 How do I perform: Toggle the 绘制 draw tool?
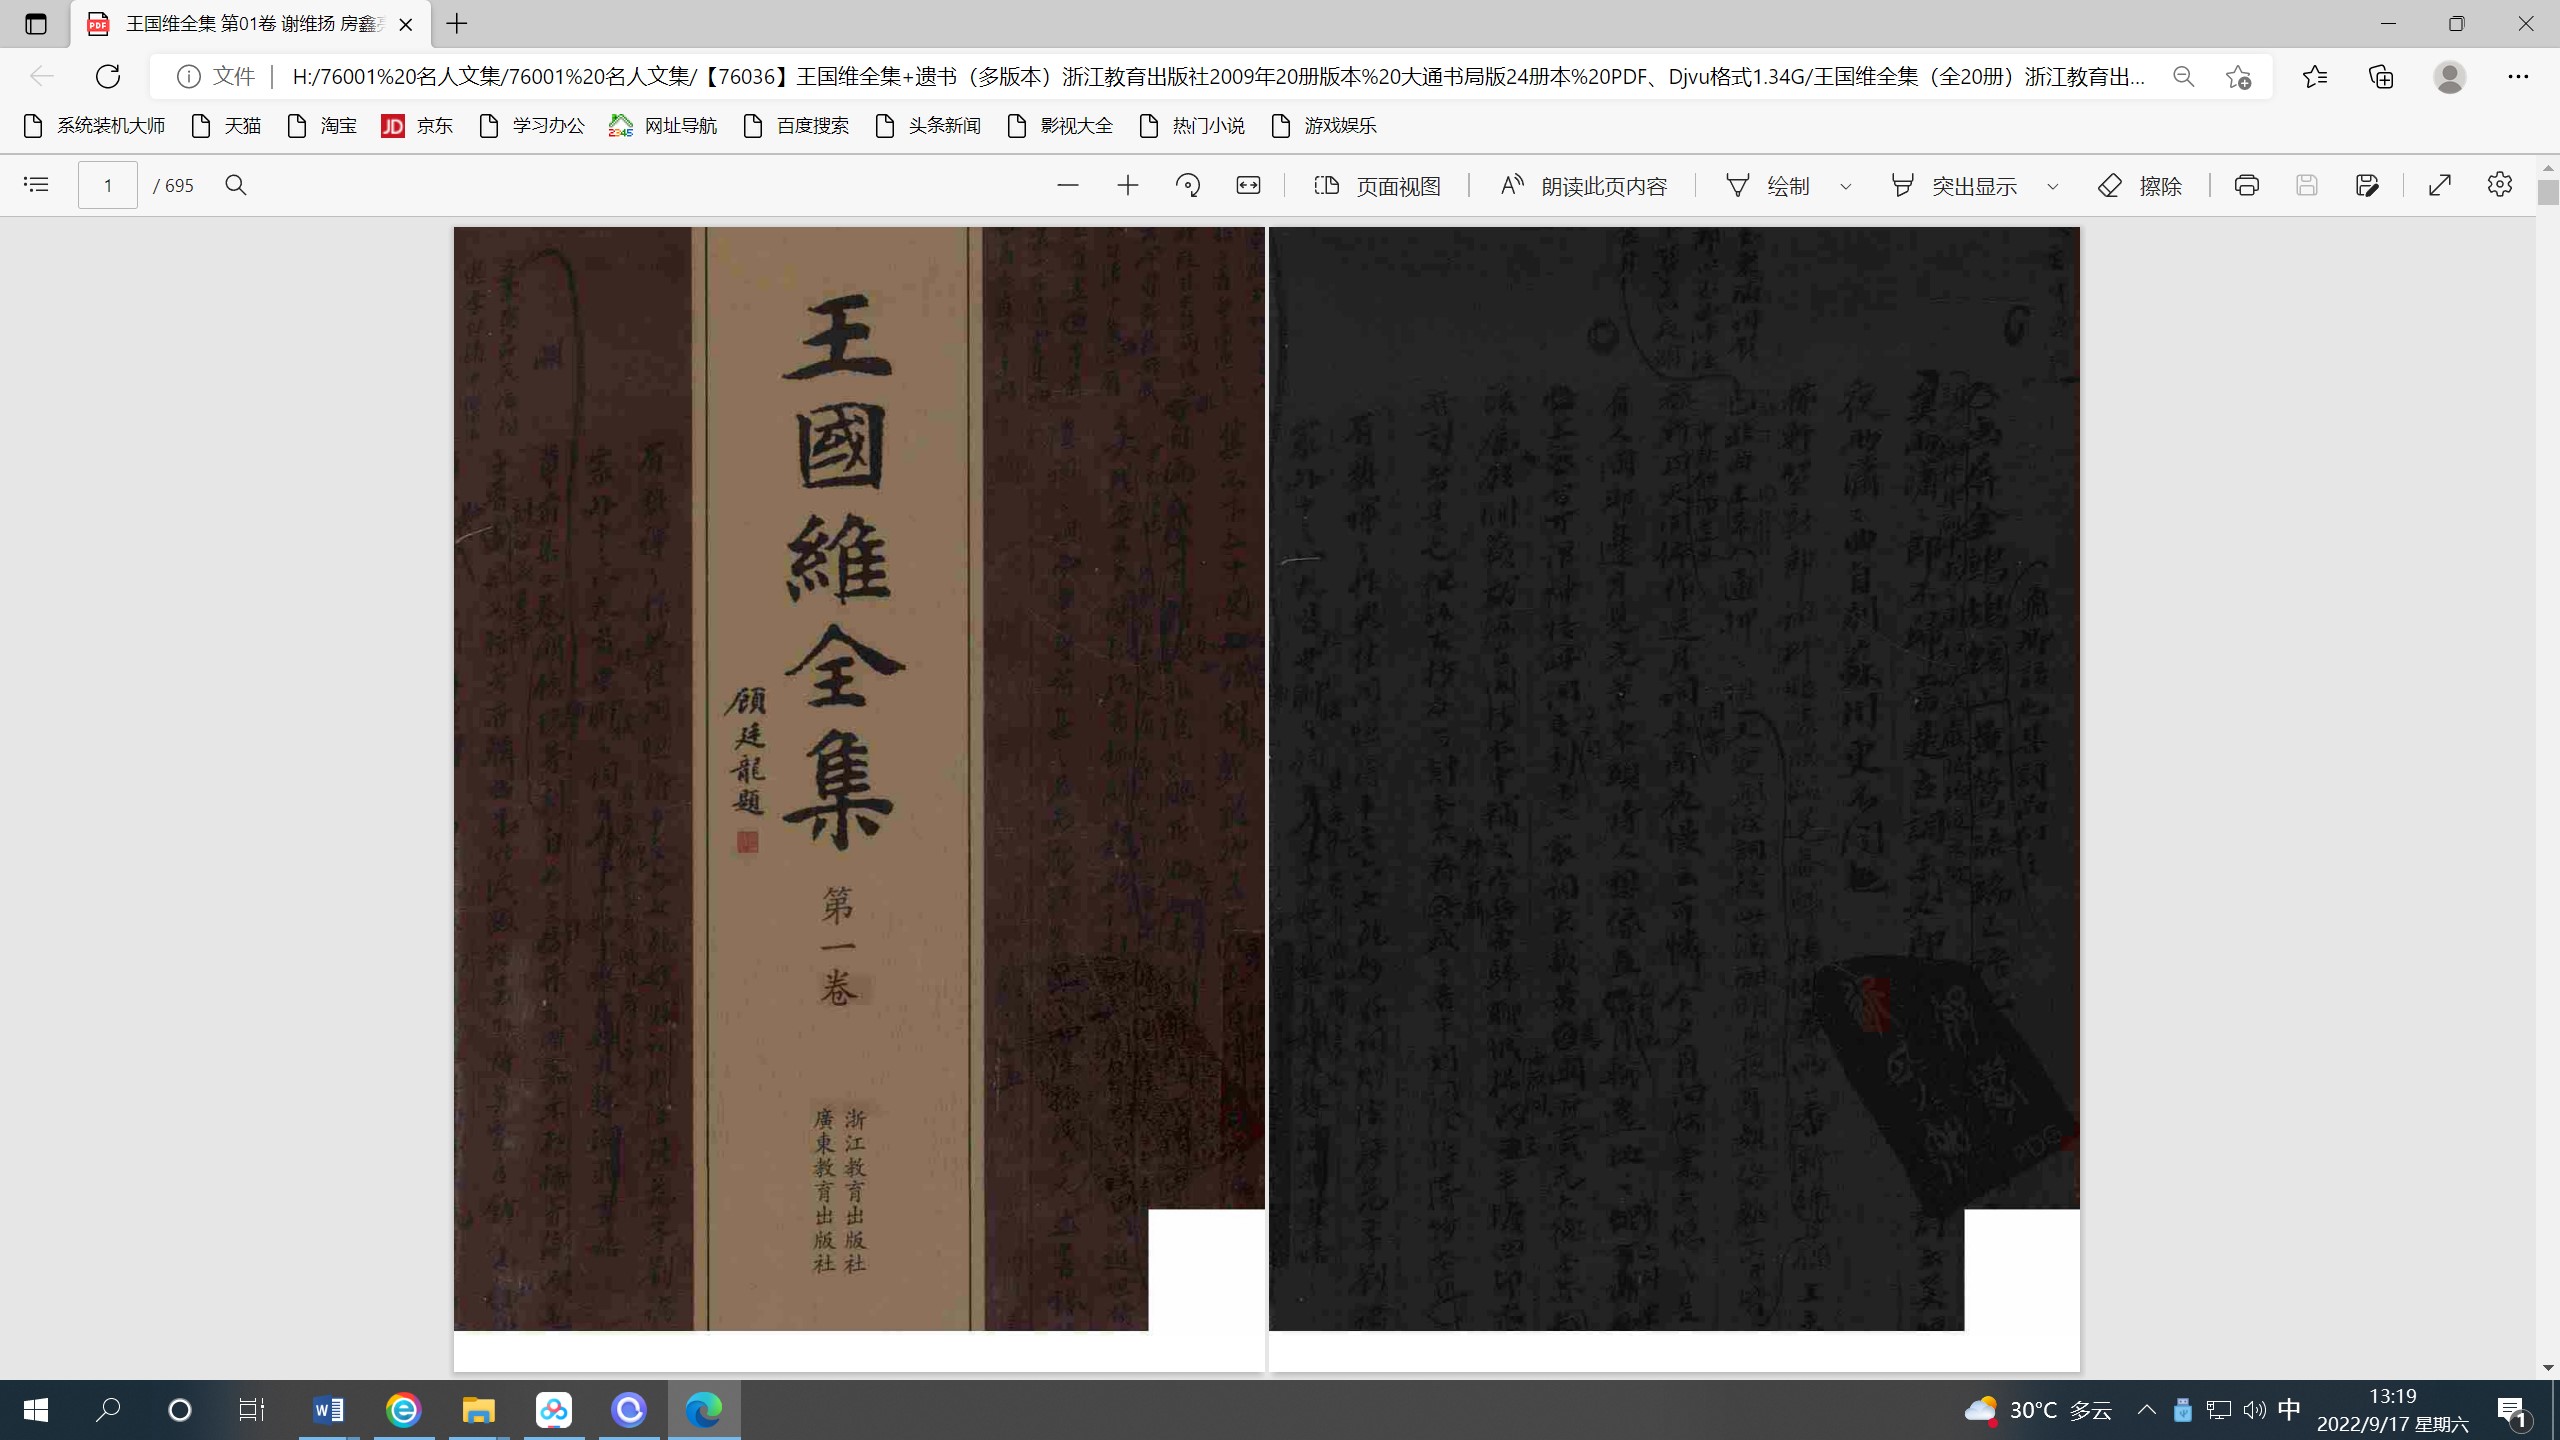pyautogui.click(x=1768, y=186)
